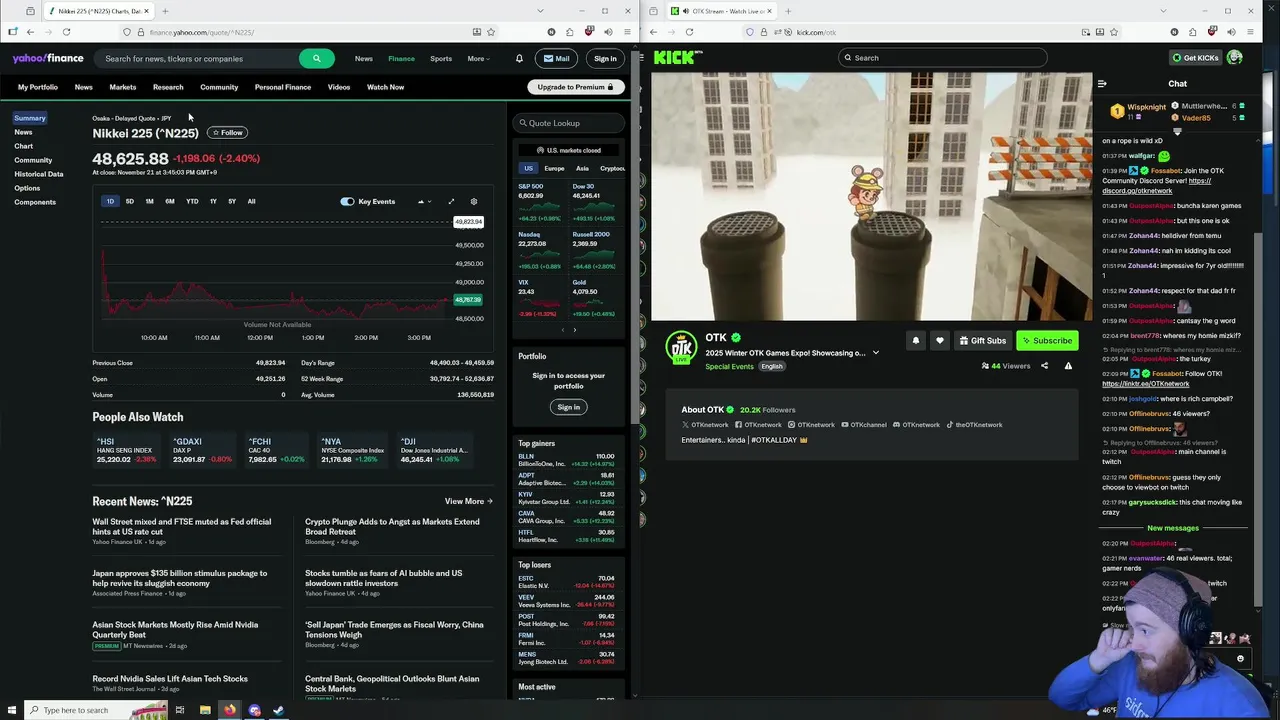The width and height of the screenshot is (1280, 720).
Task: Open View More recent news link
Action: pos(468,501)
